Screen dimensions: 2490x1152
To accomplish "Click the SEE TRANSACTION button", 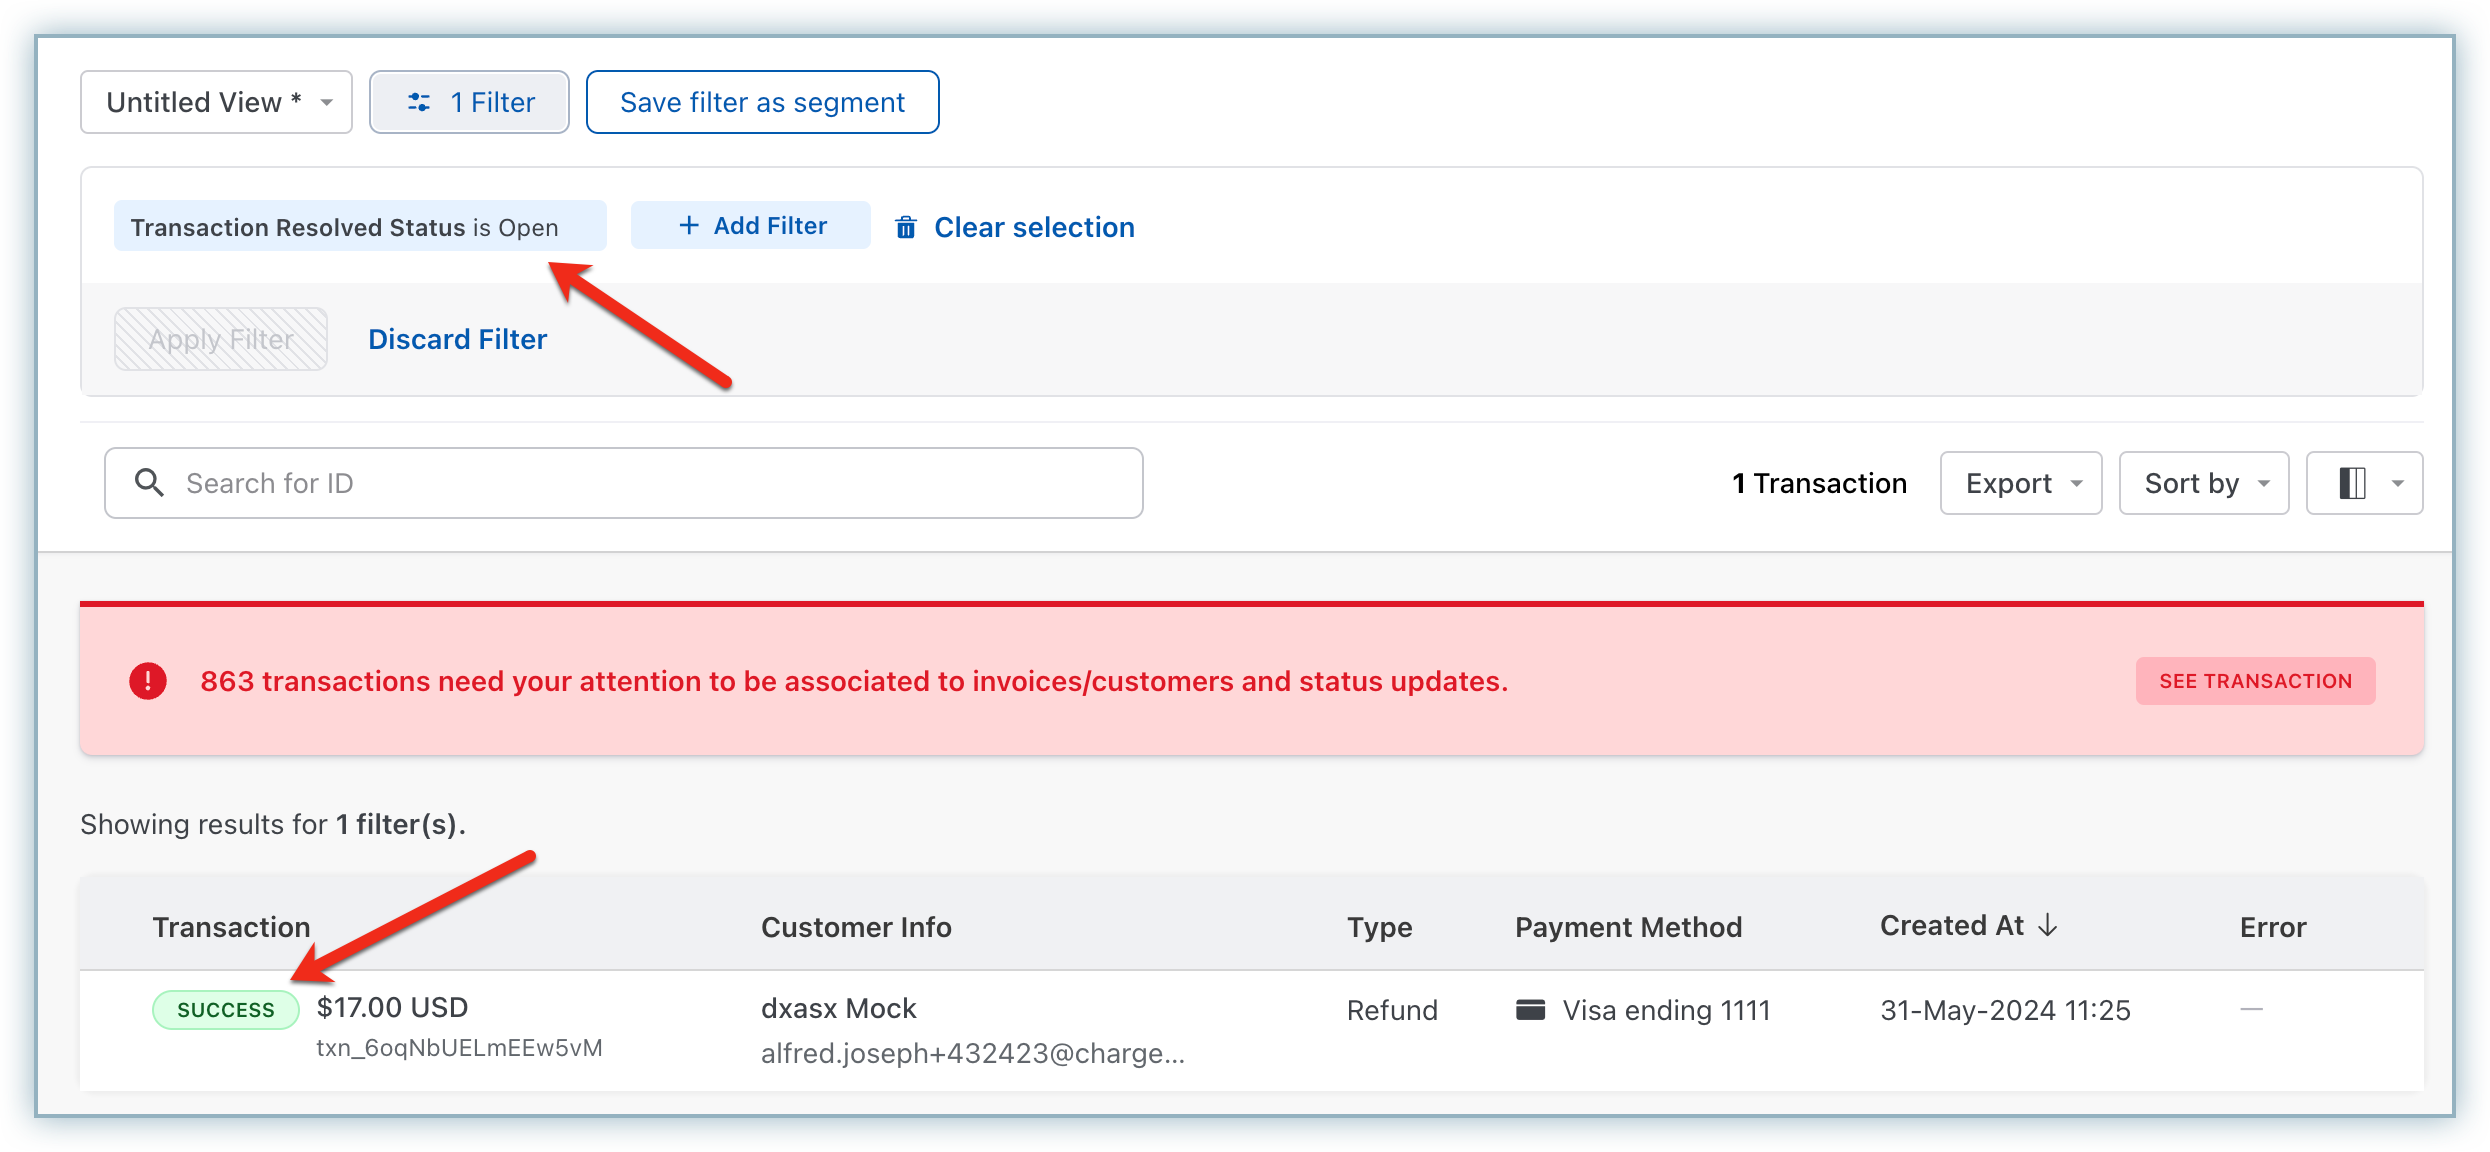I will click(2255, 681).
